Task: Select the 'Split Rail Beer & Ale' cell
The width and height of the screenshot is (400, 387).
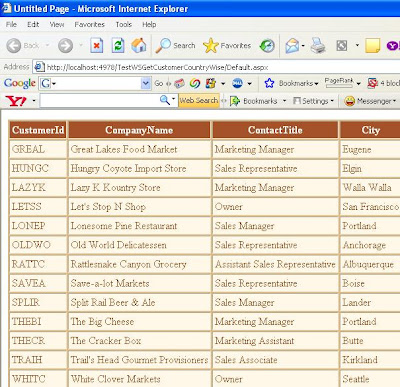Action: pyautogui.click(x=139, y=303)
